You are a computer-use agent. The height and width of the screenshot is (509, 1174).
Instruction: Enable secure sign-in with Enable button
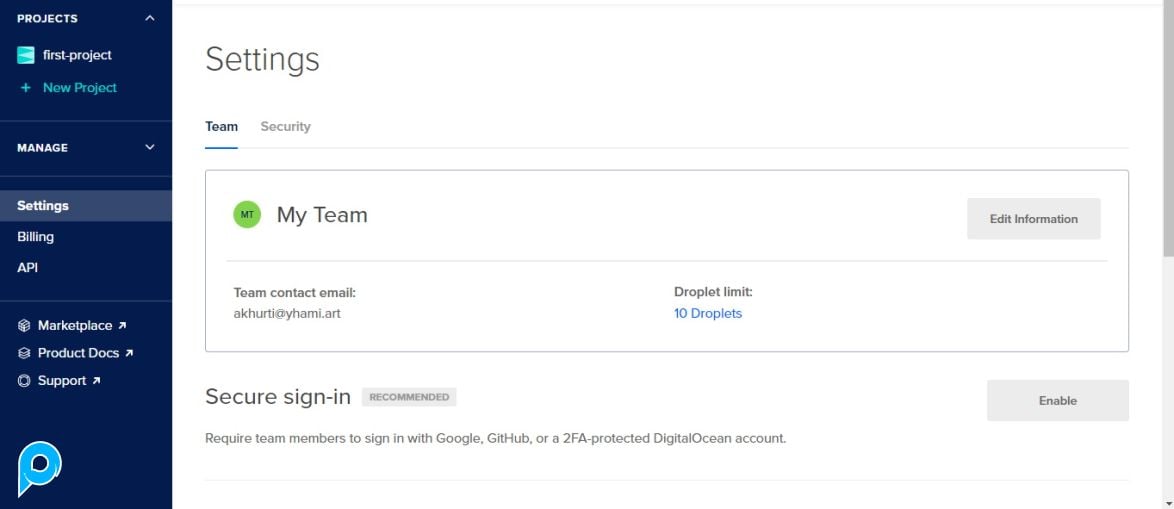pos(1057,401)
